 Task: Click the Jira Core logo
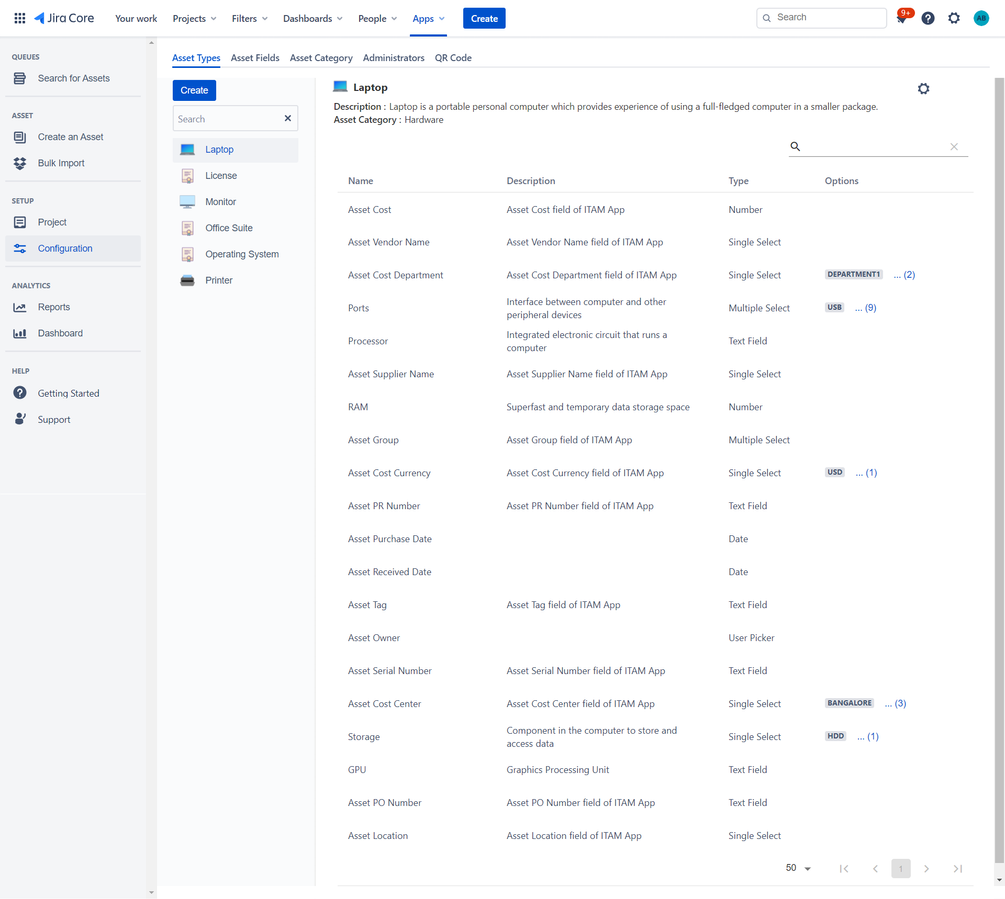pyautogui.click(x=64, y=19)
